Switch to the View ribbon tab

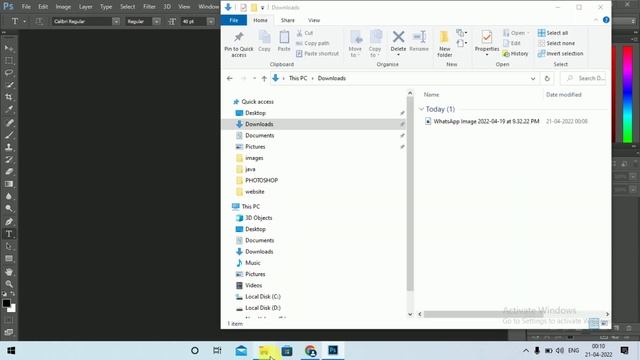coord(314,20)
